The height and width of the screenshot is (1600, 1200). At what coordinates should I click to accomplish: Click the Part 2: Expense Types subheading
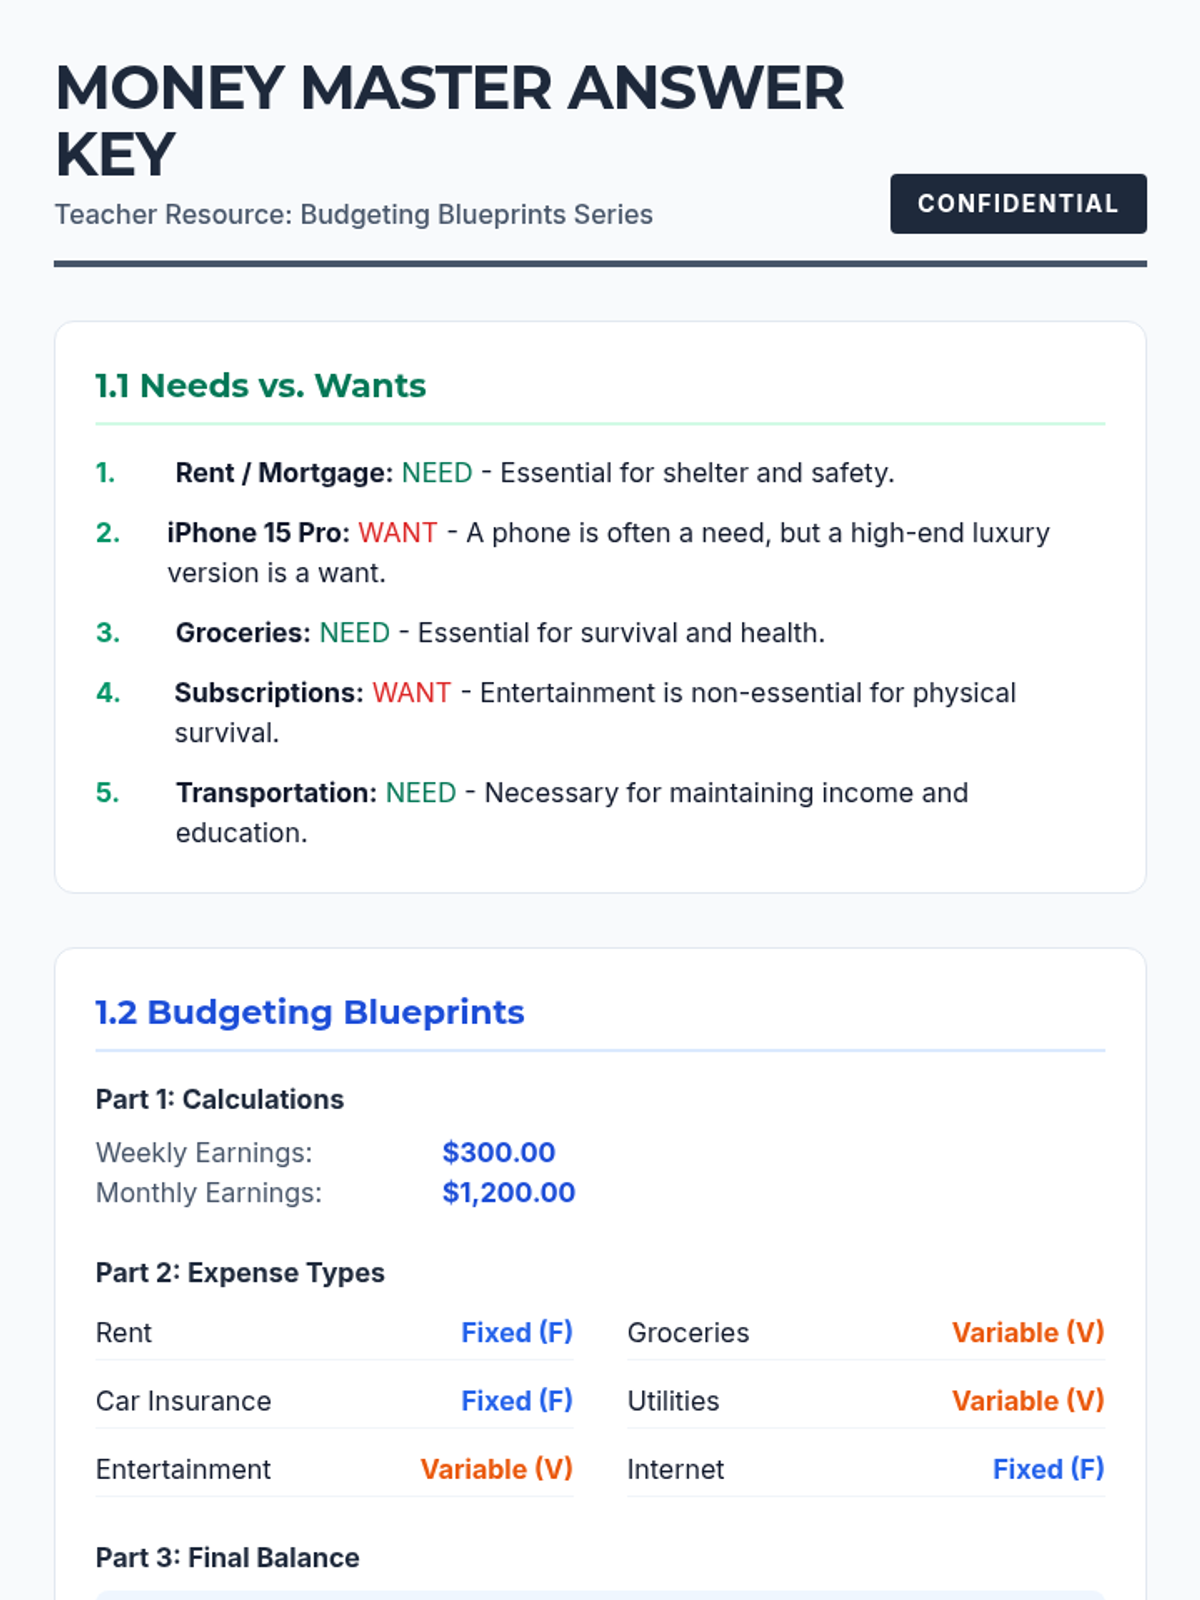(x=240, y=1273)
